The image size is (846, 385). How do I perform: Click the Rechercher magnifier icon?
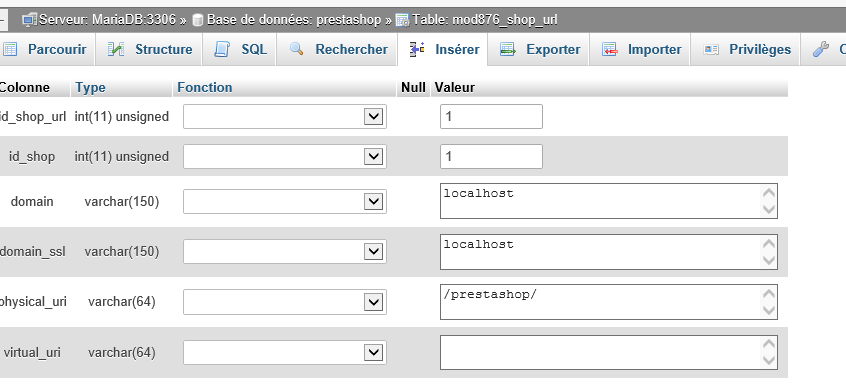[296, 49]
